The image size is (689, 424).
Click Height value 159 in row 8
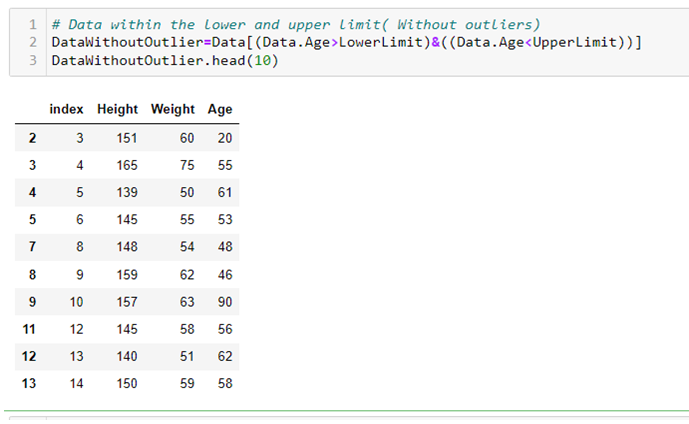click(127, 275)
